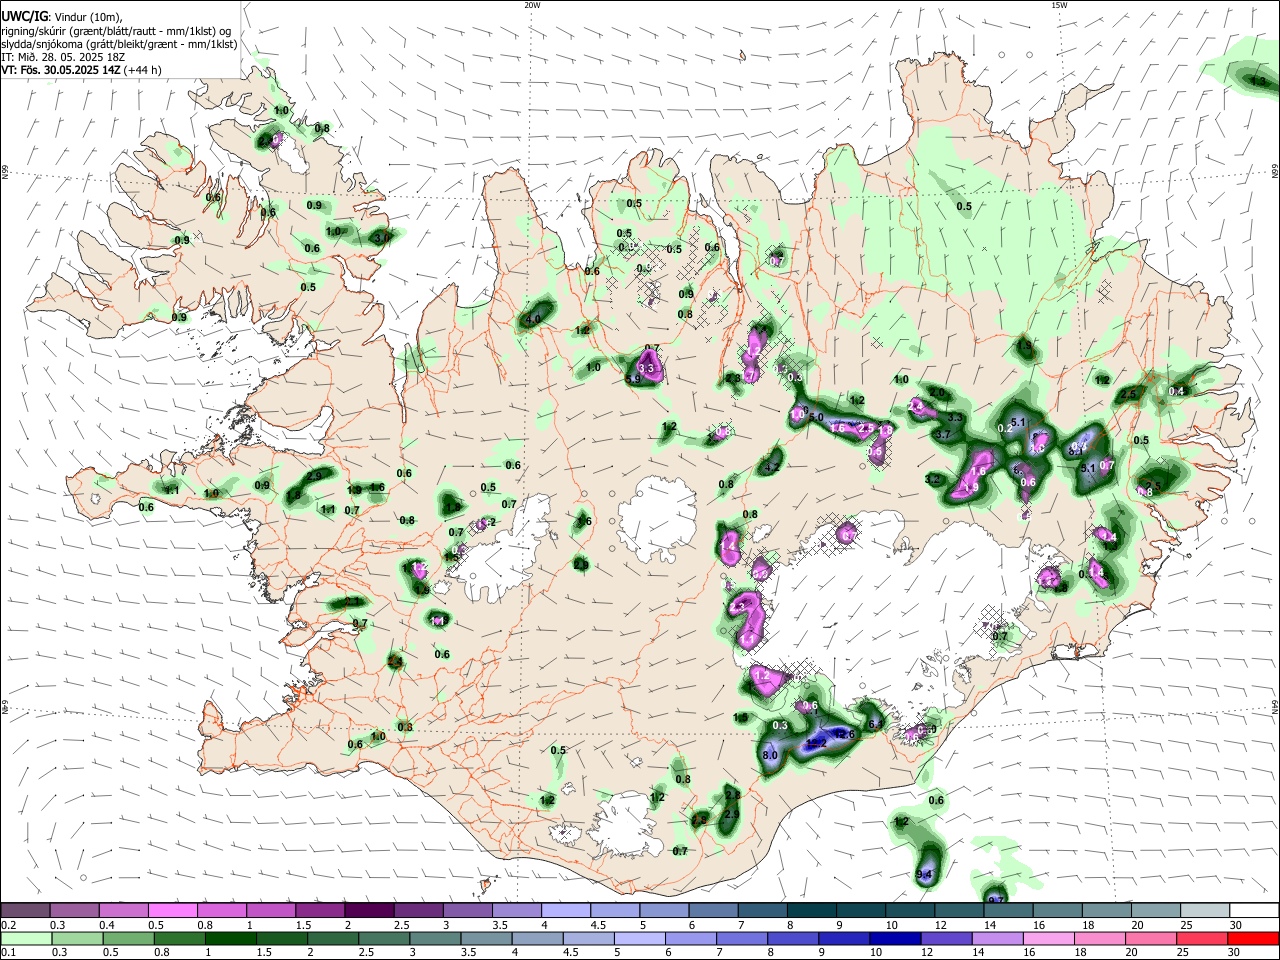Screen dimensions: 1280x960
Task: Click the '4.0' precipitation value on the map
Action: 533,320
